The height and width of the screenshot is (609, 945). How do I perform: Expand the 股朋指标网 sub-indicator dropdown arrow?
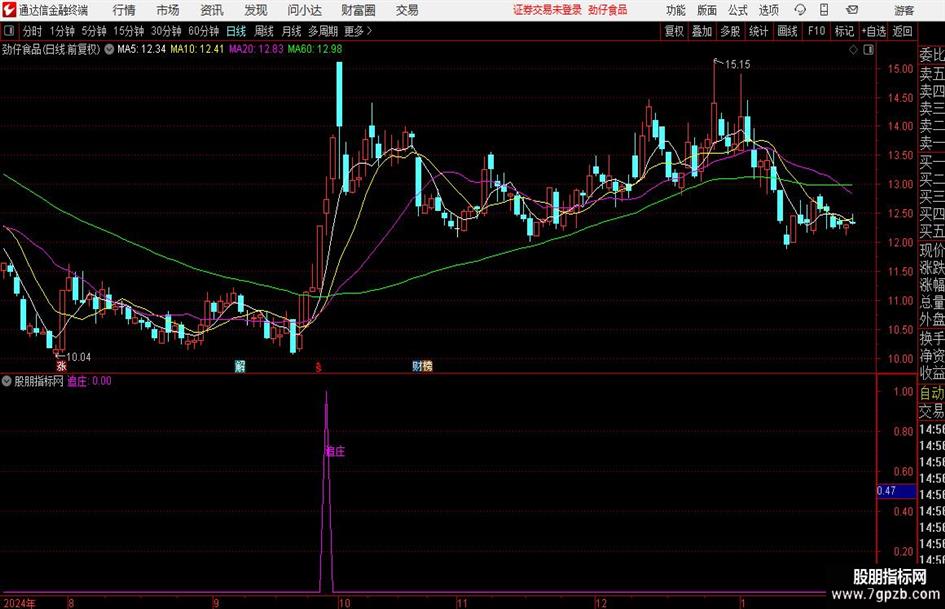(7, 381)
